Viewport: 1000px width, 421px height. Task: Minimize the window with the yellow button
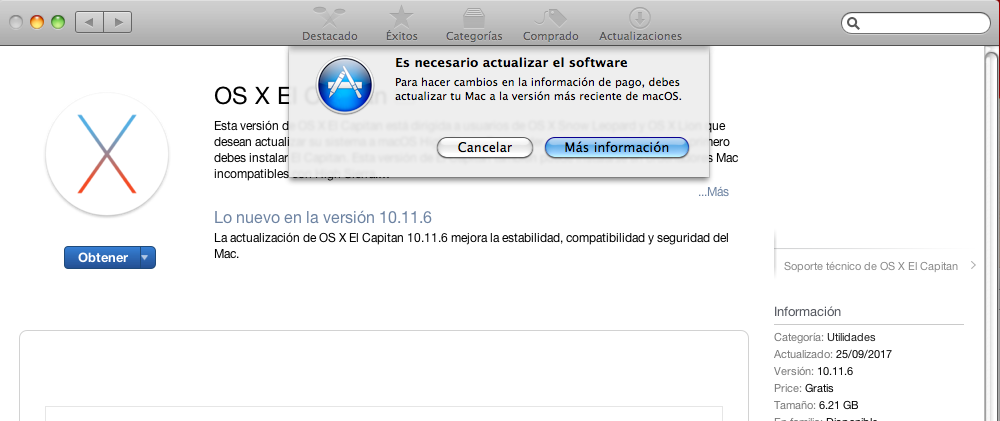click(x=37, y=22)
